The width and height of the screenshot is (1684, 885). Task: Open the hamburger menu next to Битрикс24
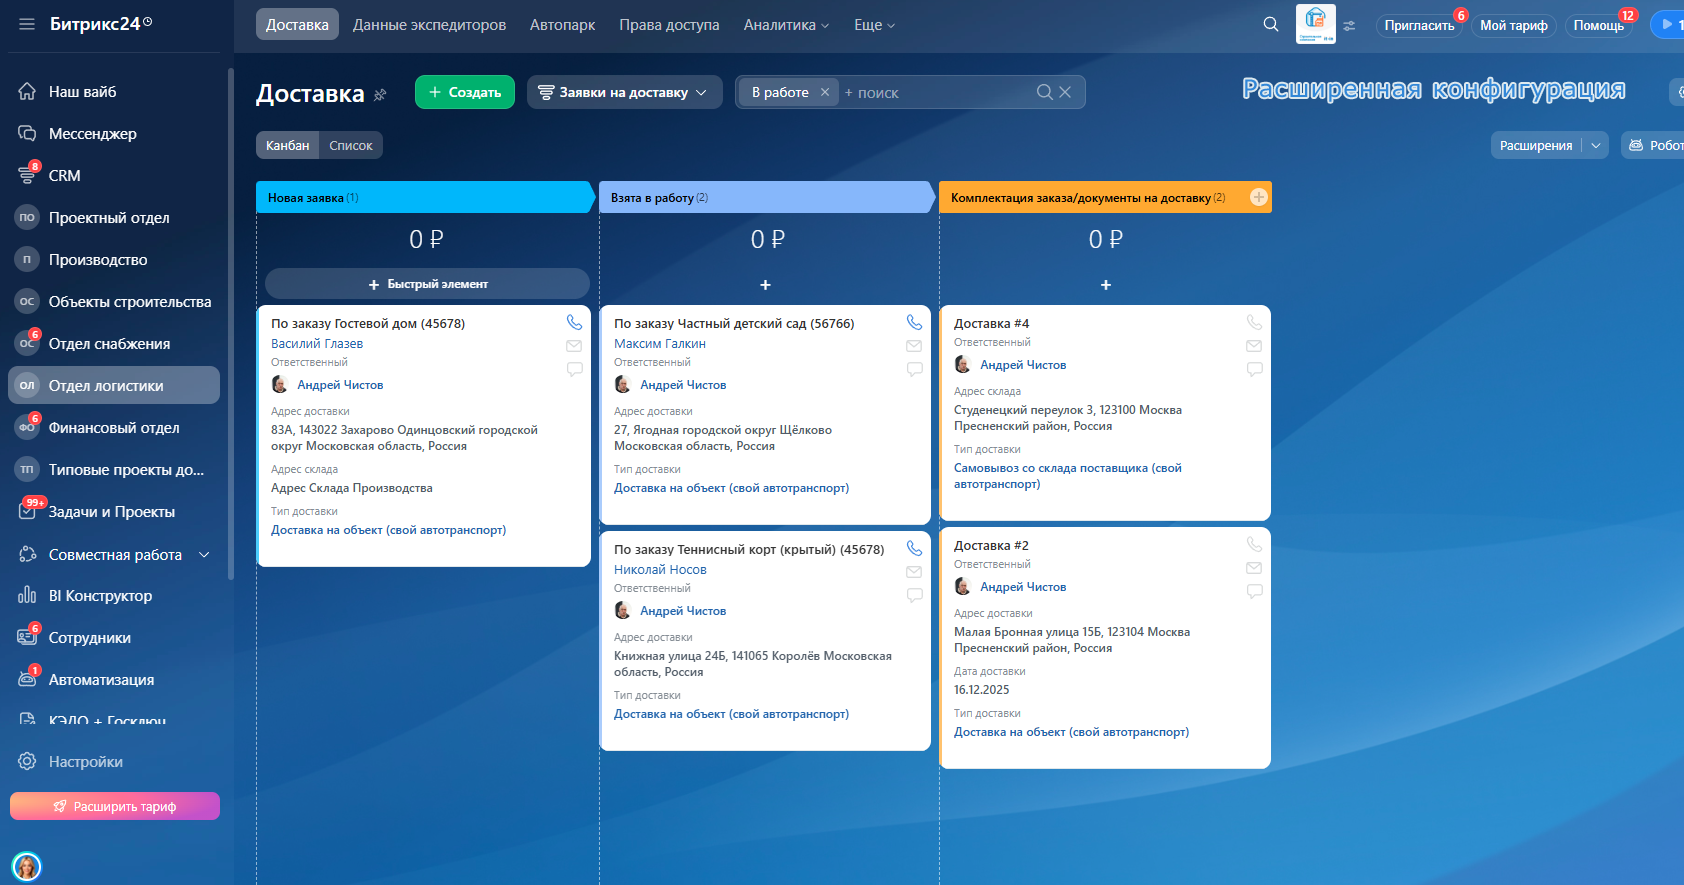coord(27,24)
